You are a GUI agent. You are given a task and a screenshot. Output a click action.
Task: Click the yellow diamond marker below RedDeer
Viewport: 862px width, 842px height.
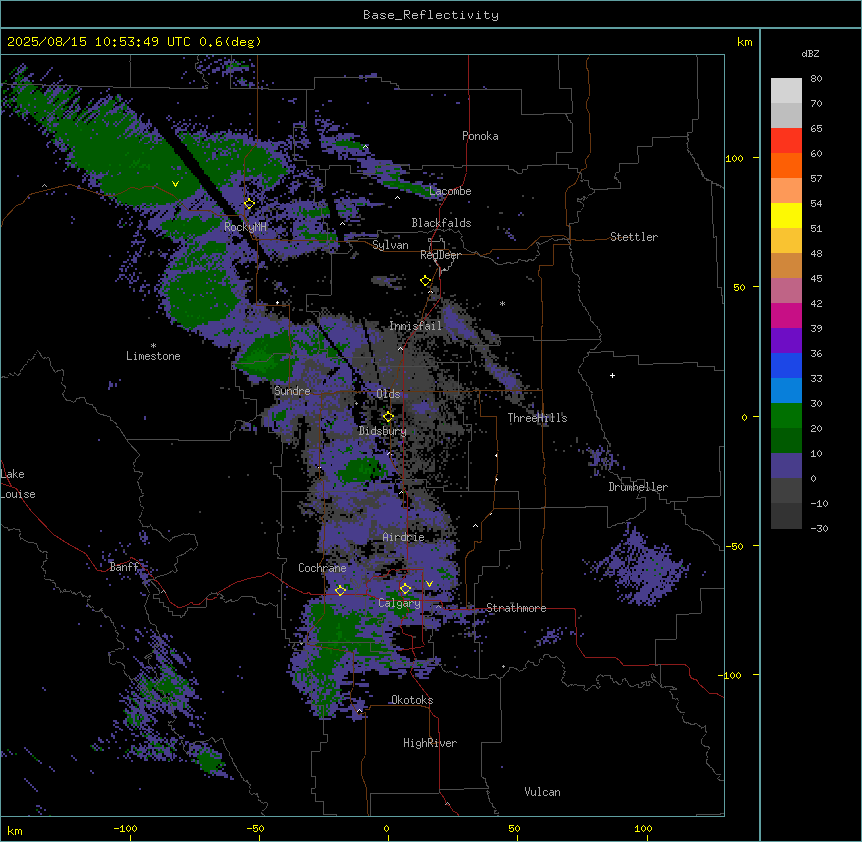point(426,281)
